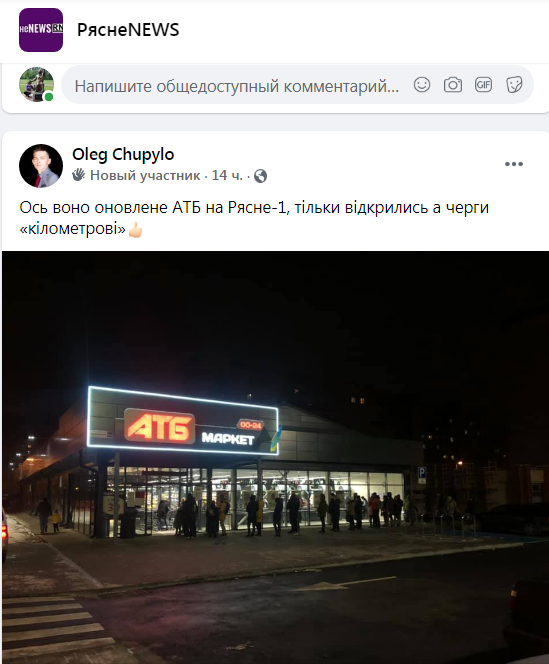549x664 pixels.
Task: Open Oleg Chupylo's profile name link
Action: pyautogui.click(x=123, y=155)
